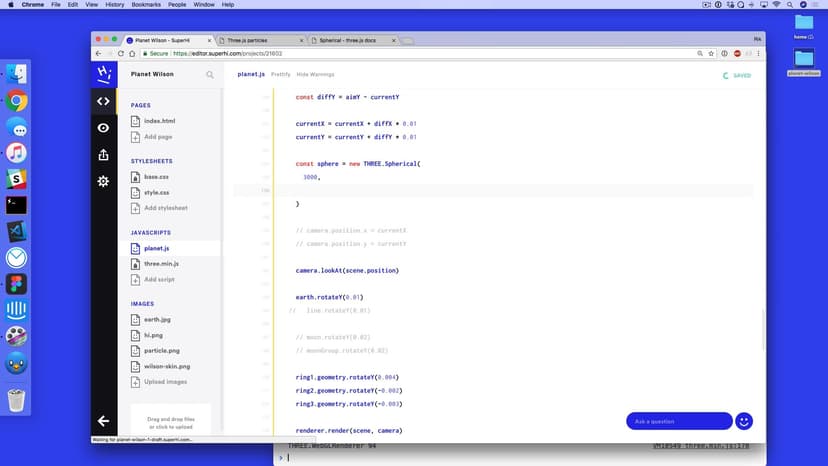This screenshot has height=466, width=828.
Task: Click the Ask a question input field
Action: point(679,421)
